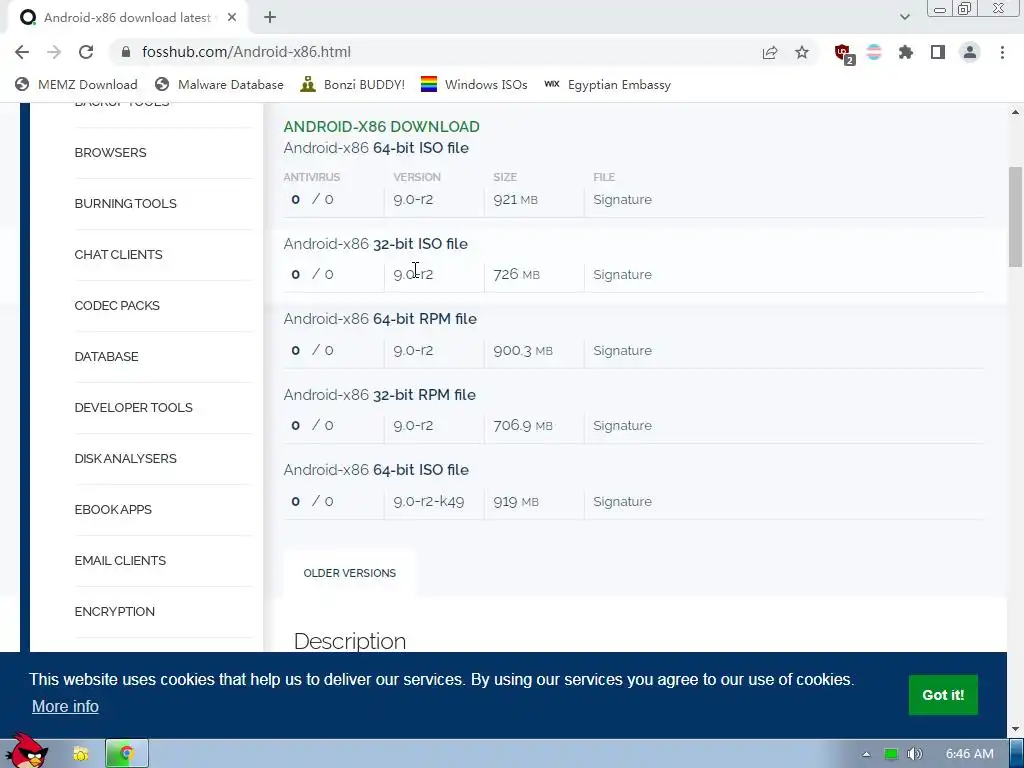The image size is (1024, 768).
Task: Open Egyptian Embassy bookmark
Action: point(607,85)
